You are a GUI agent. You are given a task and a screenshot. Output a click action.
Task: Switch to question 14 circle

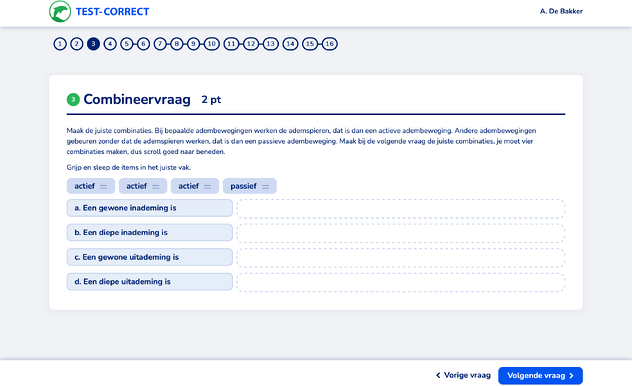[x=290, y=44]
